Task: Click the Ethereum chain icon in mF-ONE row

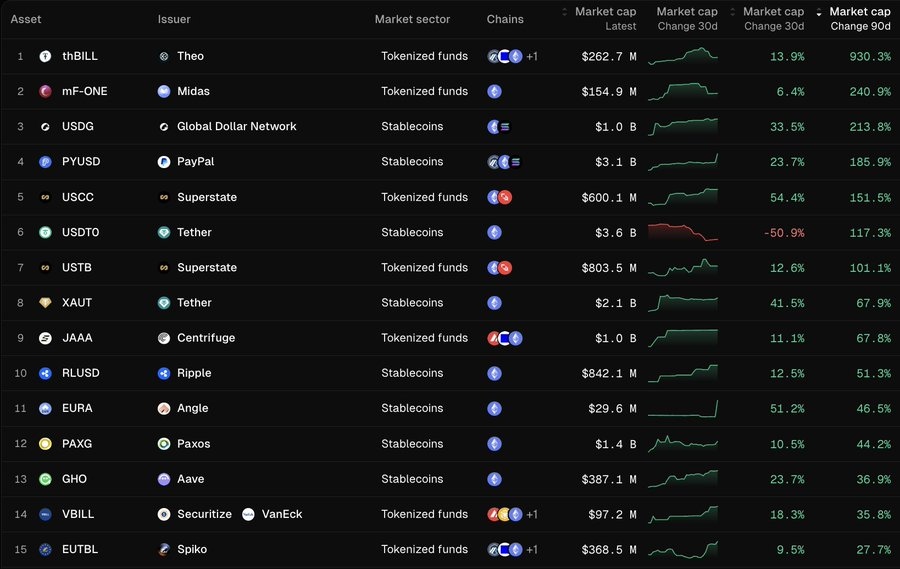Action: click(494, 91)
